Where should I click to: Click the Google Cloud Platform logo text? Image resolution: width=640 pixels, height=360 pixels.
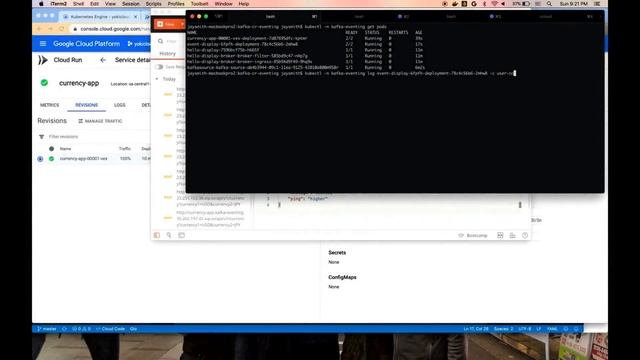pyautogui.click(x=87, y=44)
